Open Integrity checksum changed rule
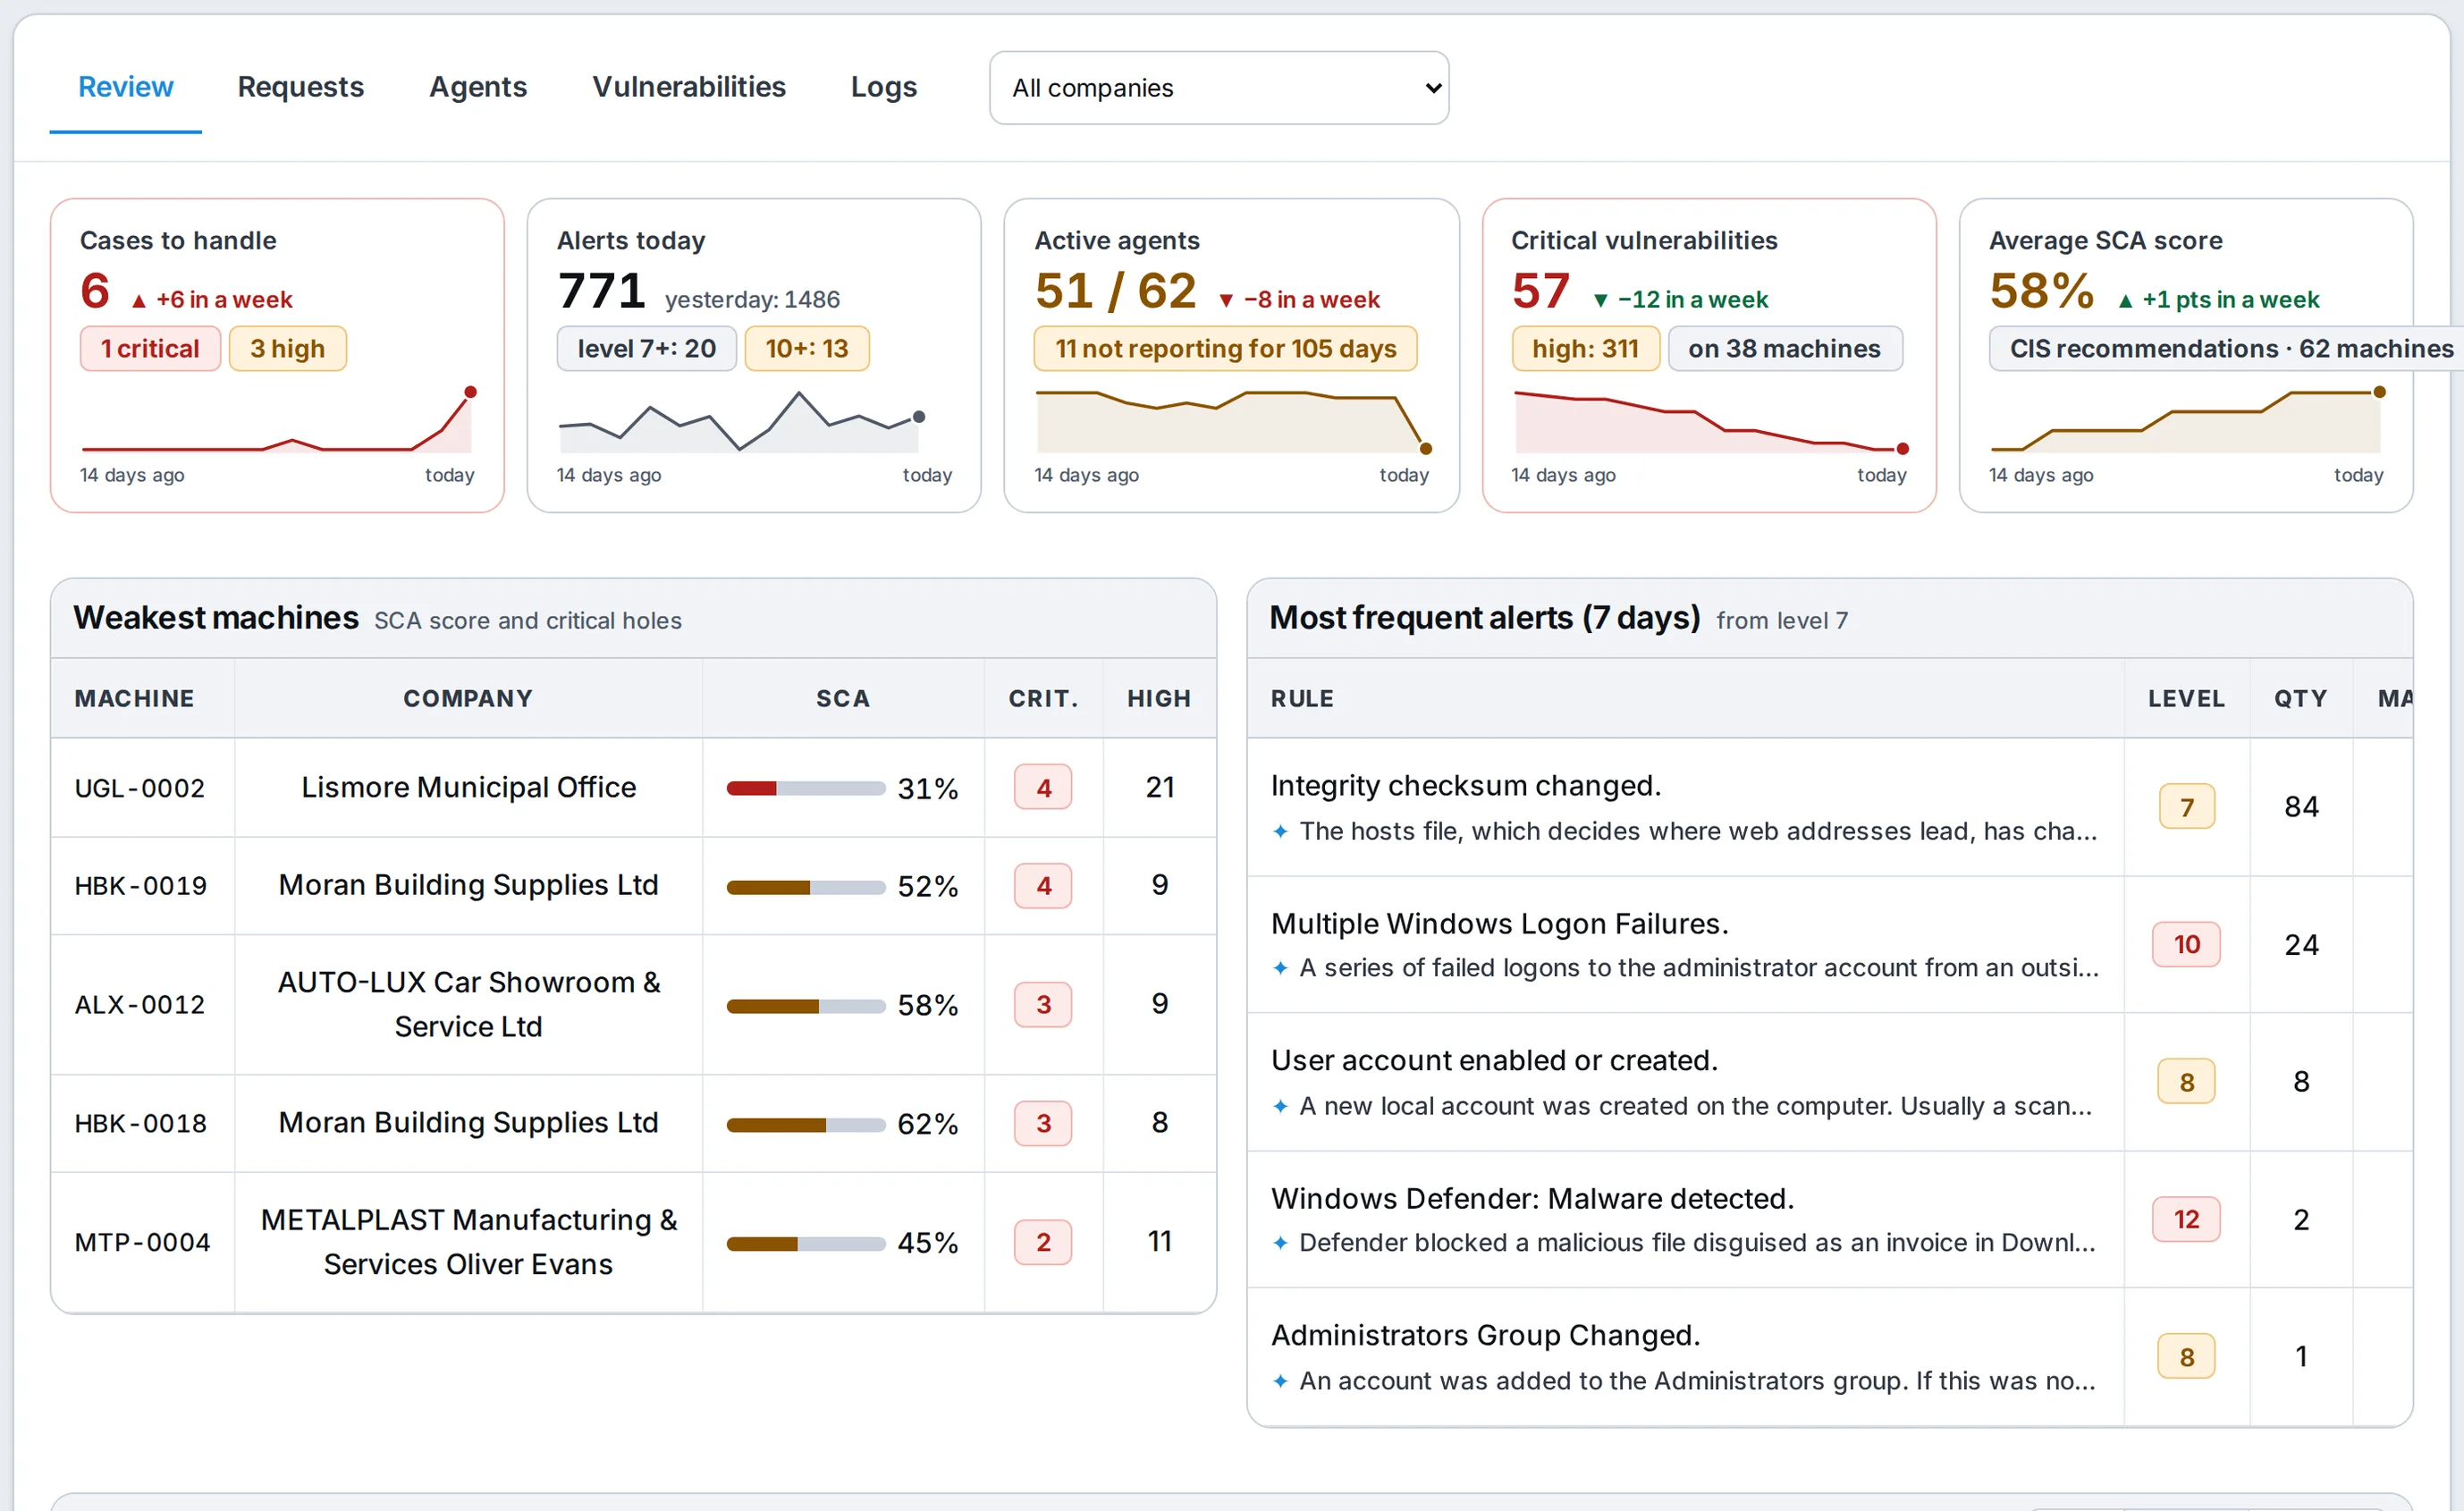 point(1466,786)
